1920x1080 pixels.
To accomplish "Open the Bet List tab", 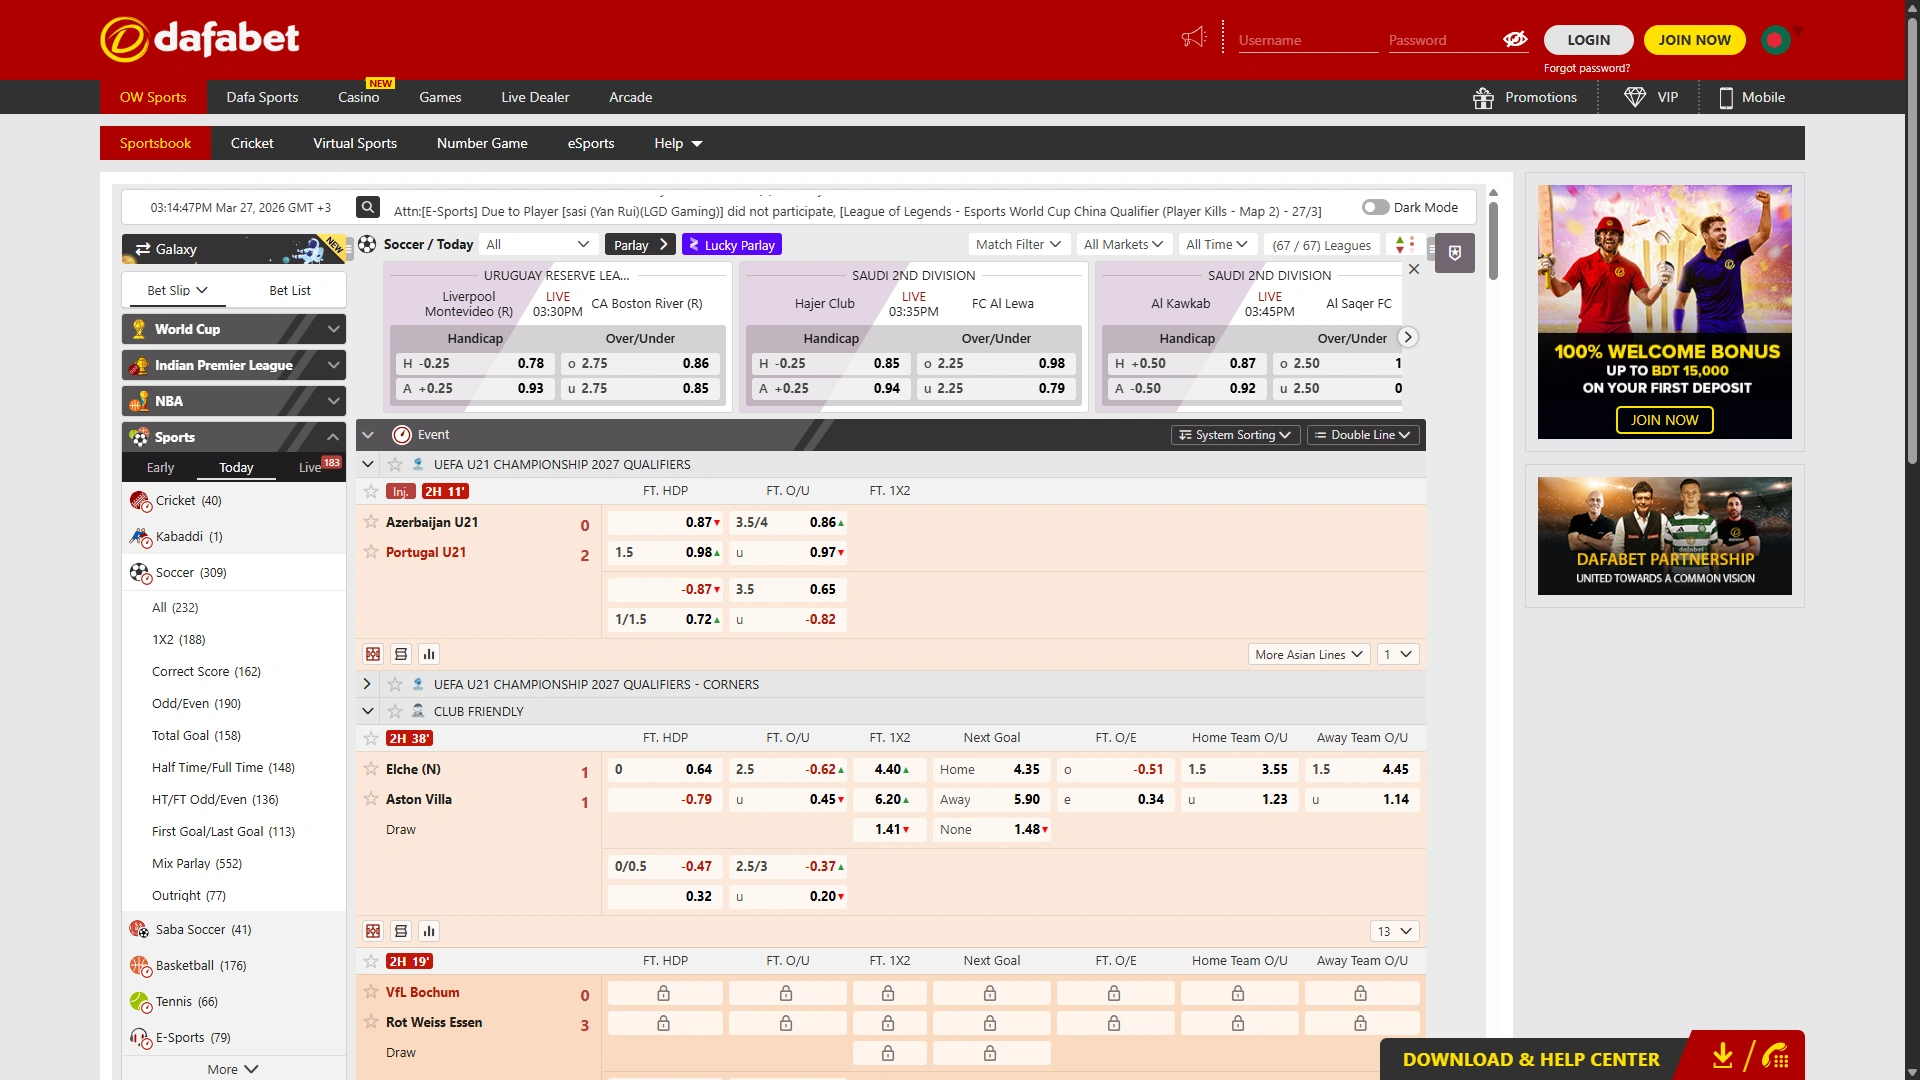I will (x=290, y=290).
